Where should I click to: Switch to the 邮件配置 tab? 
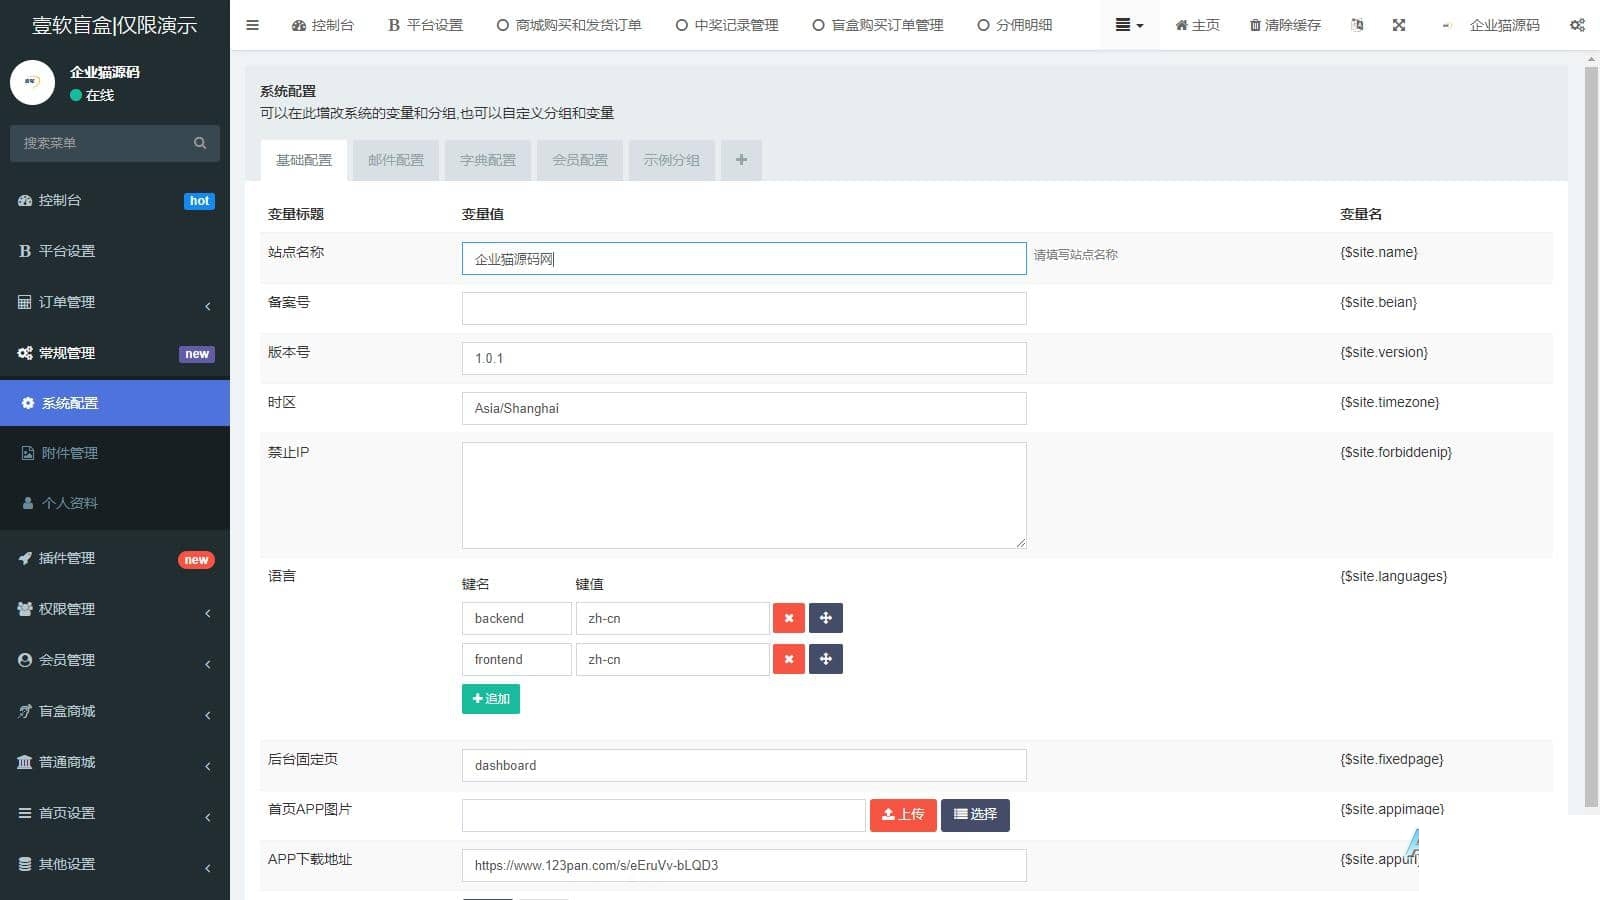click(396, 160)
